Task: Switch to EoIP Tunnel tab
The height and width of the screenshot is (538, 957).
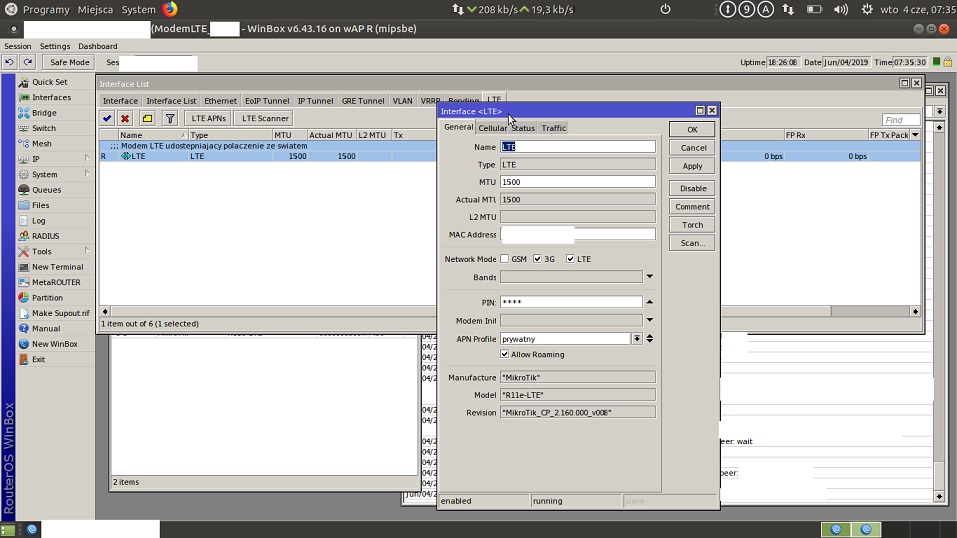Action: [x=267, y=101]
